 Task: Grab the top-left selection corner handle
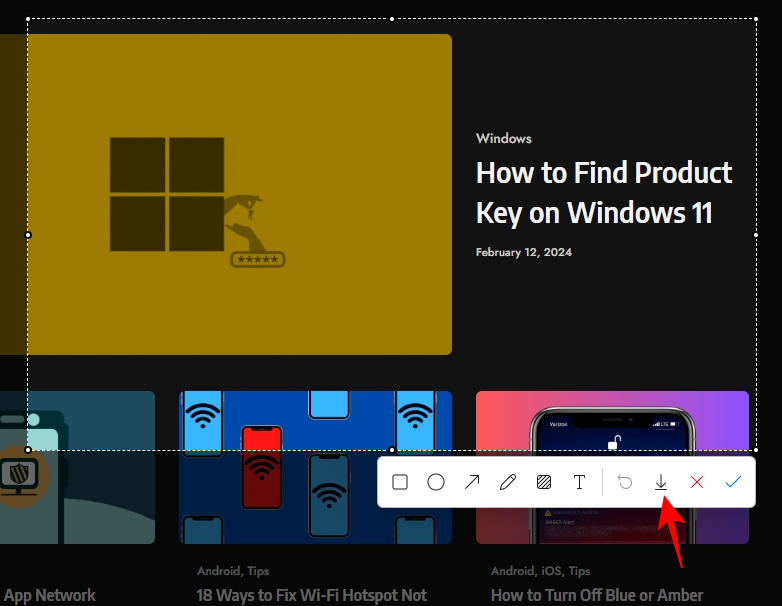coord(28,19)
